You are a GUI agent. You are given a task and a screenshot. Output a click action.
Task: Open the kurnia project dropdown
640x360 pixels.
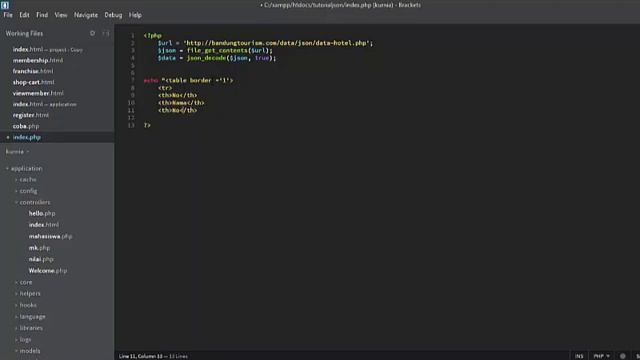17,152
